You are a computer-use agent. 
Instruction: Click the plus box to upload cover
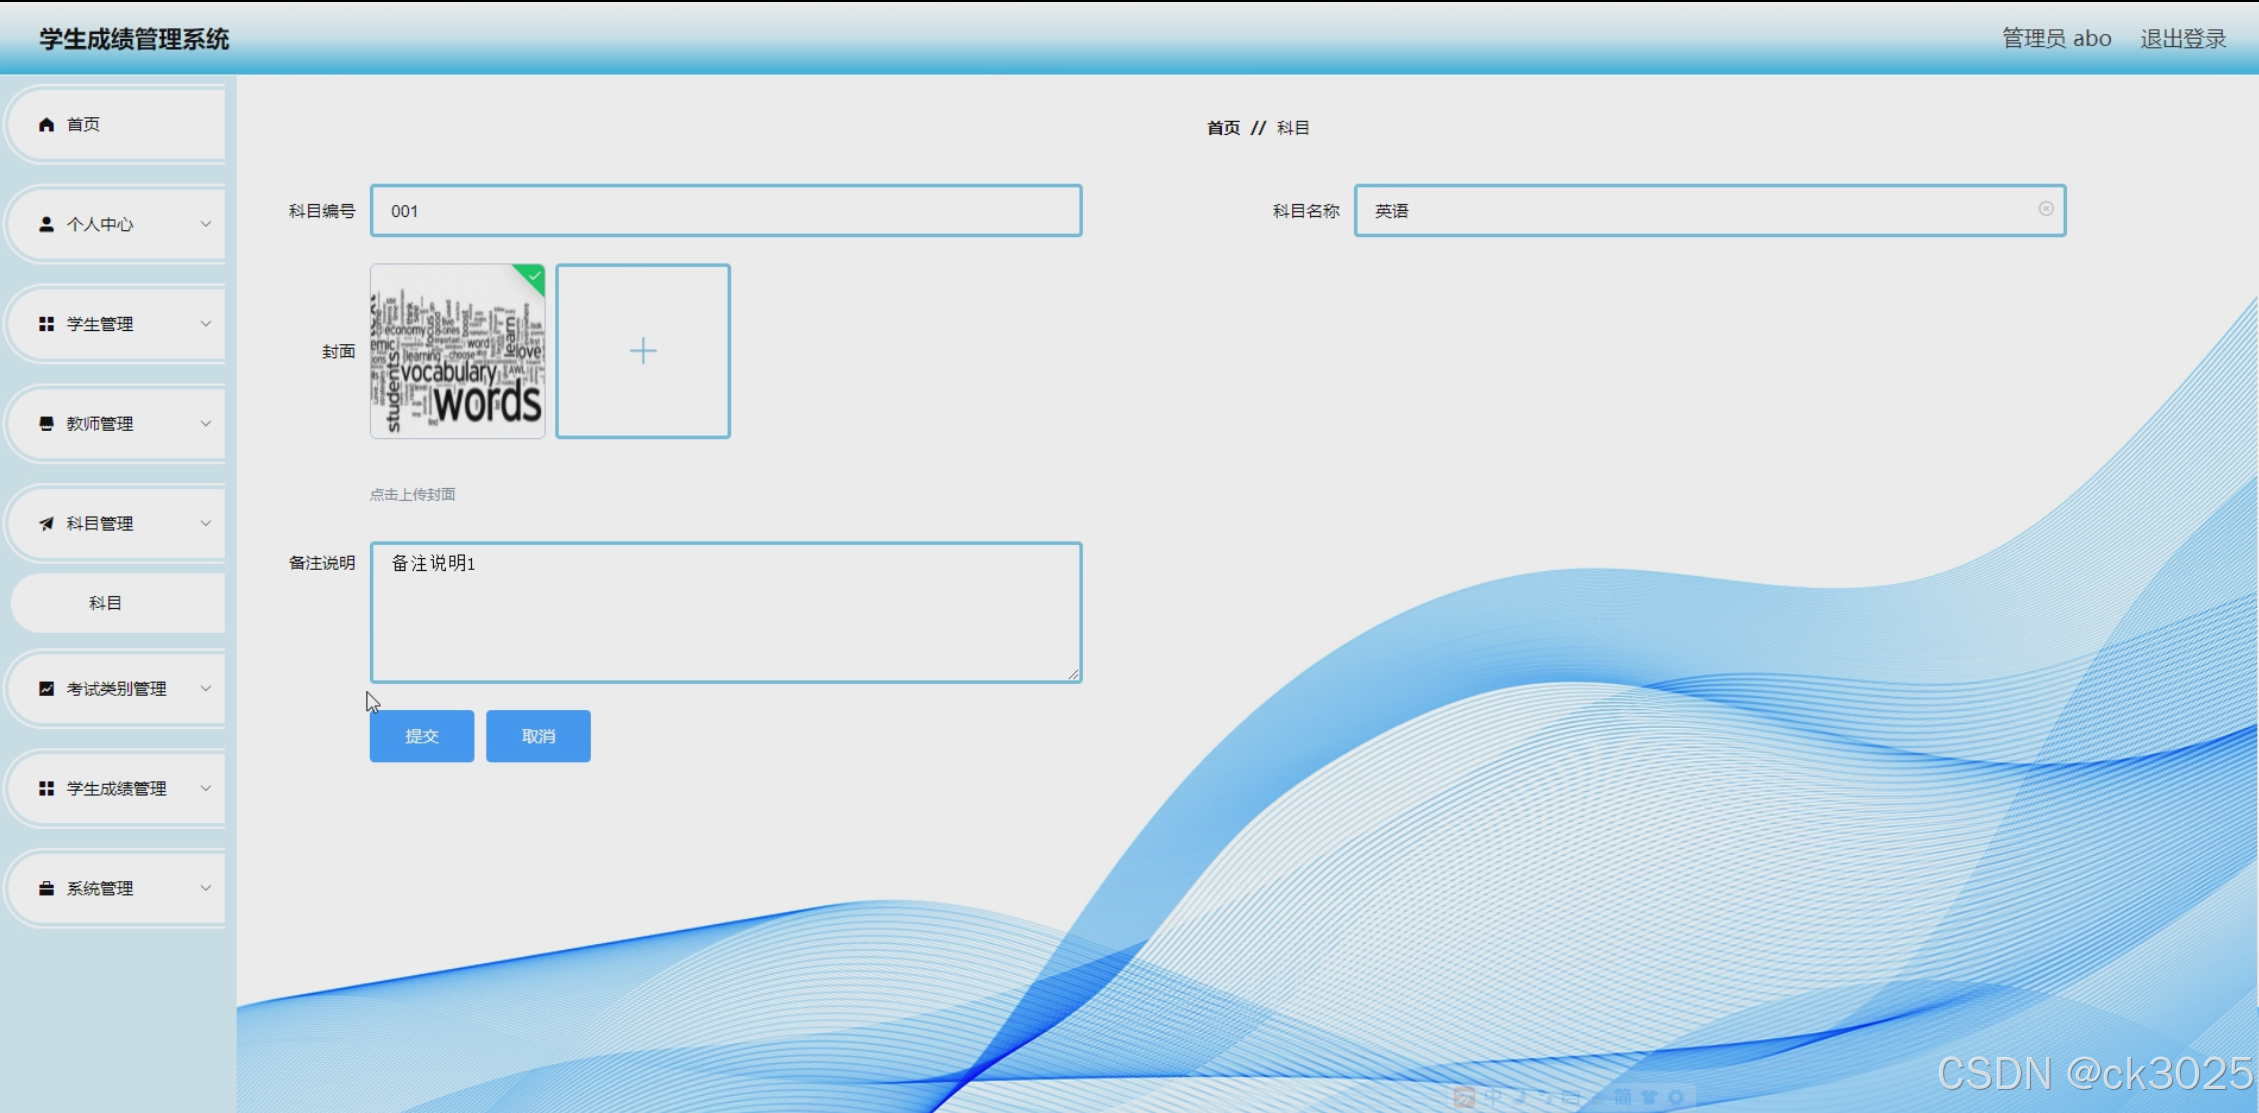pos(643,351)
